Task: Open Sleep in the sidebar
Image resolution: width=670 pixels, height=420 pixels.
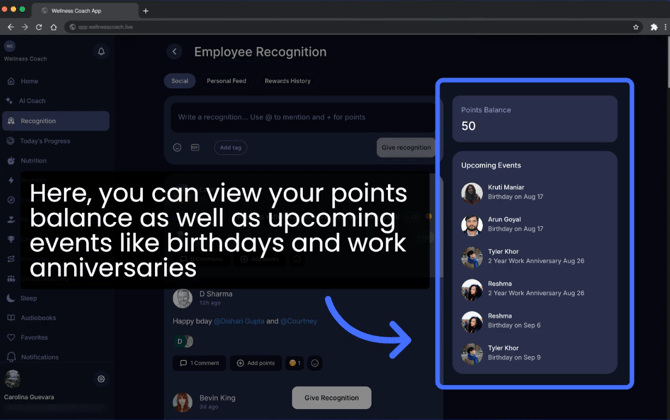Action: coord(29,298)
